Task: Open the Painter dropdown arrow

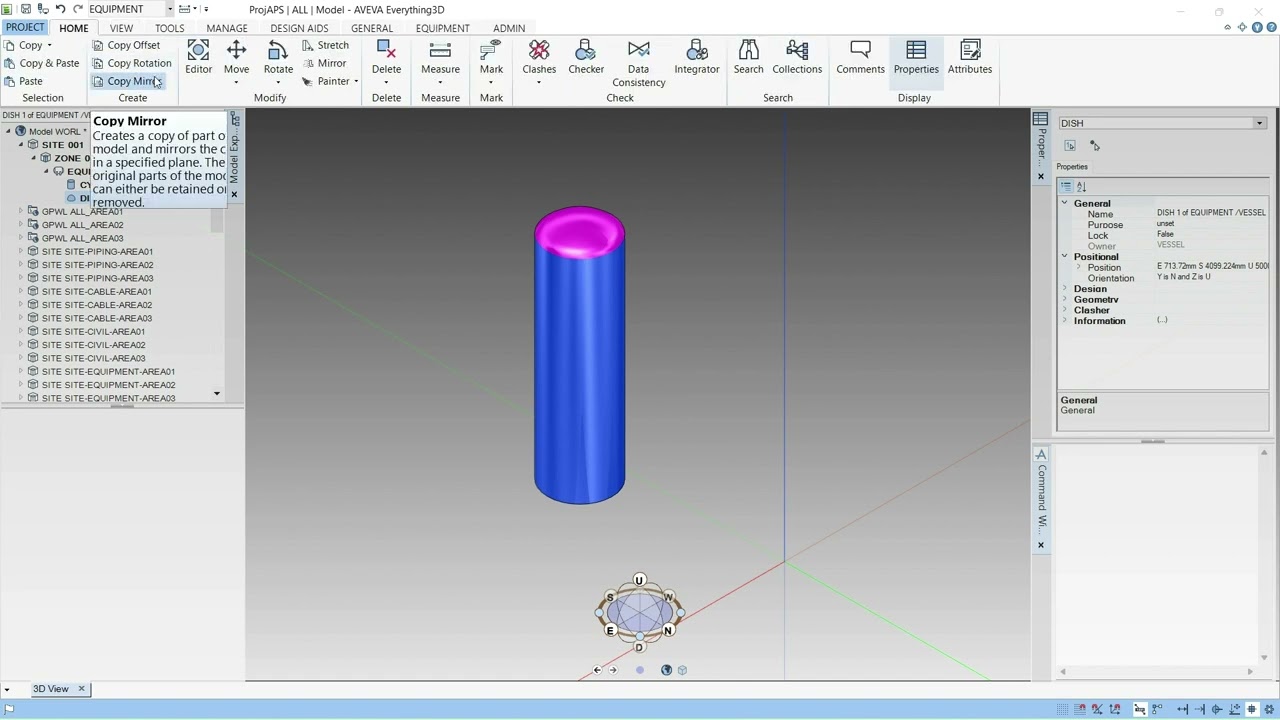Action: click(x=355, y=81)
